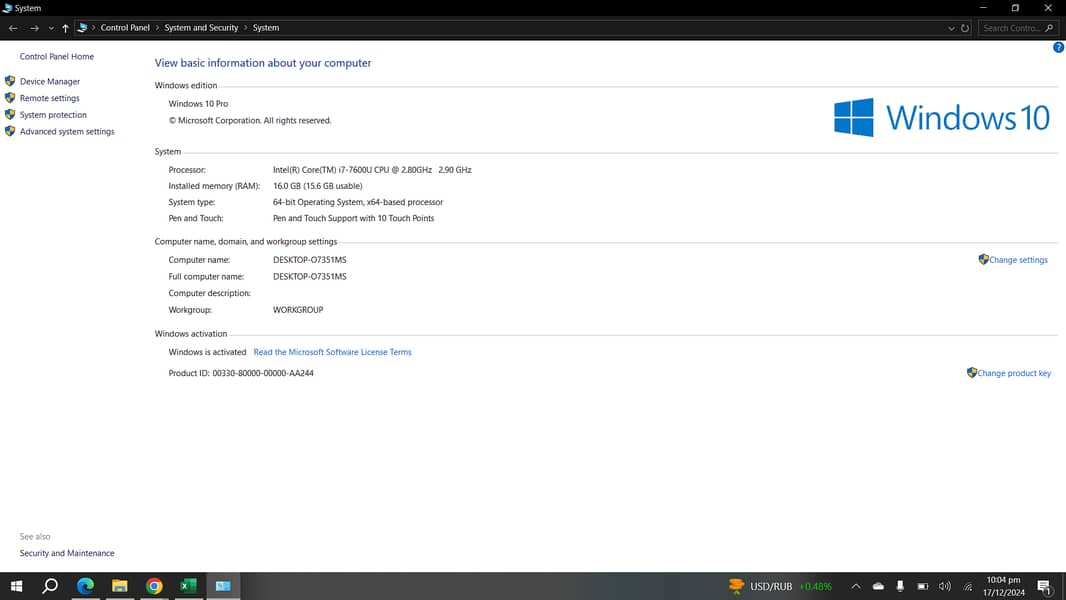Open Remote settings in left panel
The height and width of the screenshot is (600, 1066).
49,98
